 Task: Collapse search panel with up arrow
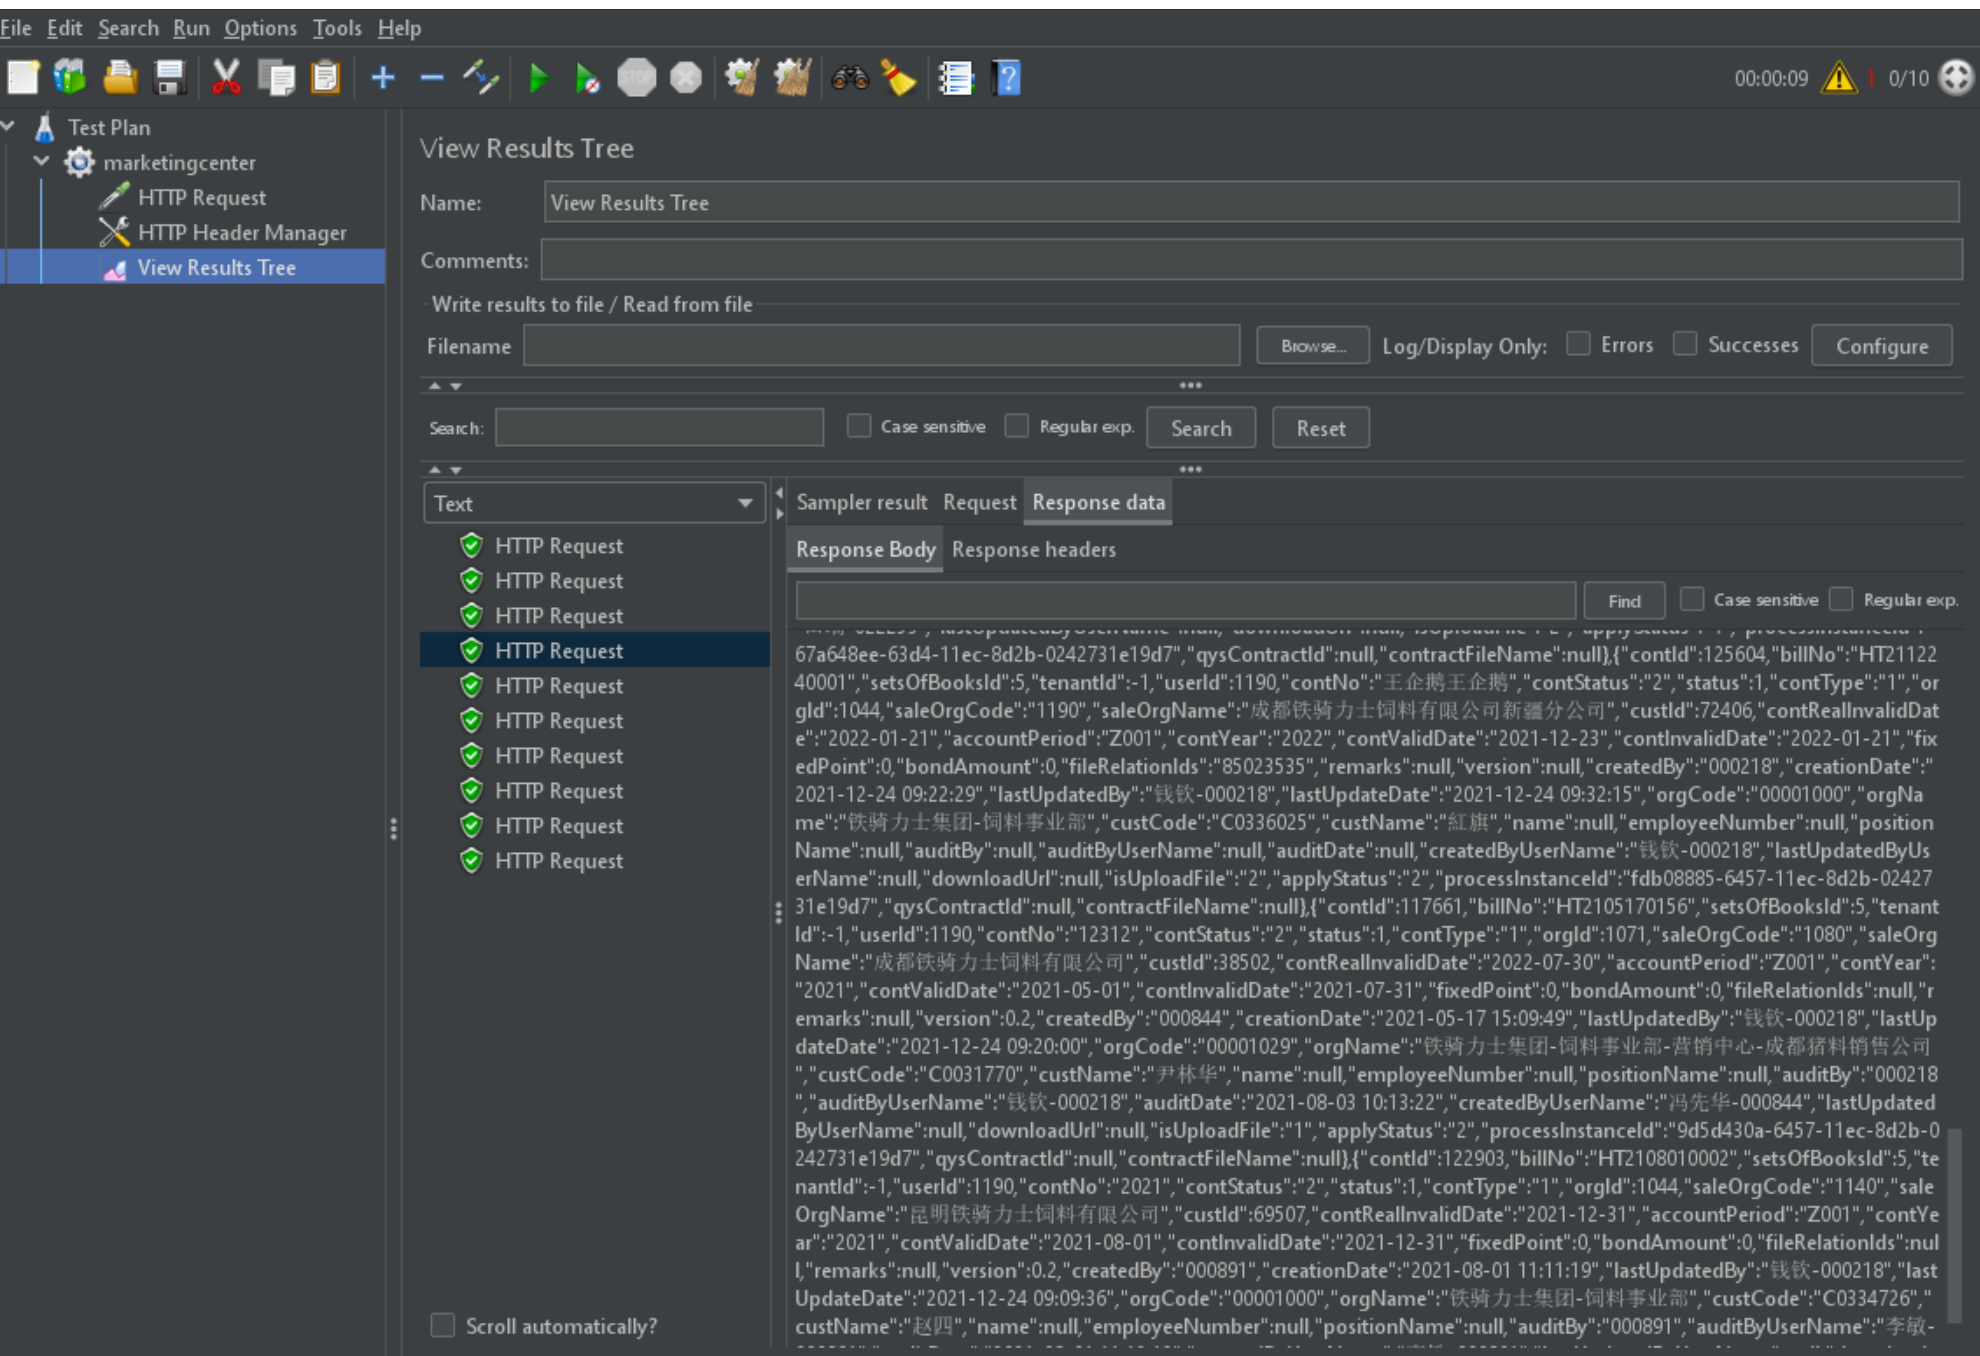(435, 470)
